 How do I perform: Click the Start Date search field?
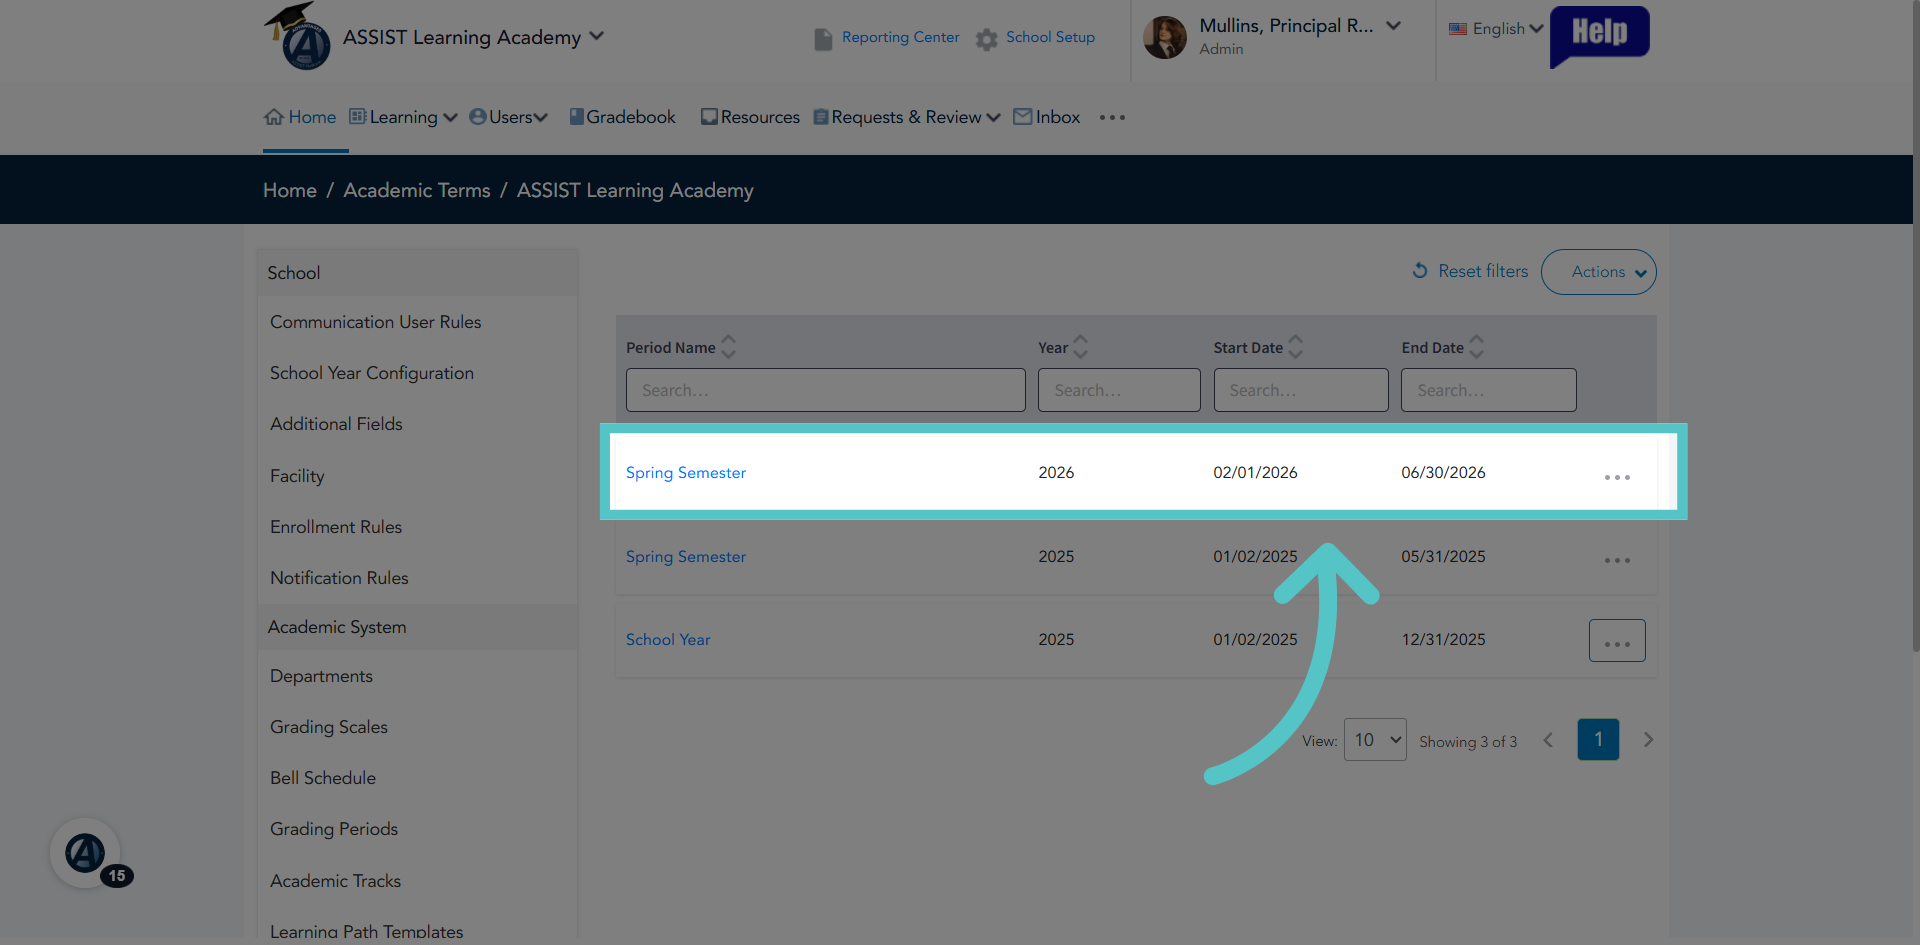coord(1301,390)
